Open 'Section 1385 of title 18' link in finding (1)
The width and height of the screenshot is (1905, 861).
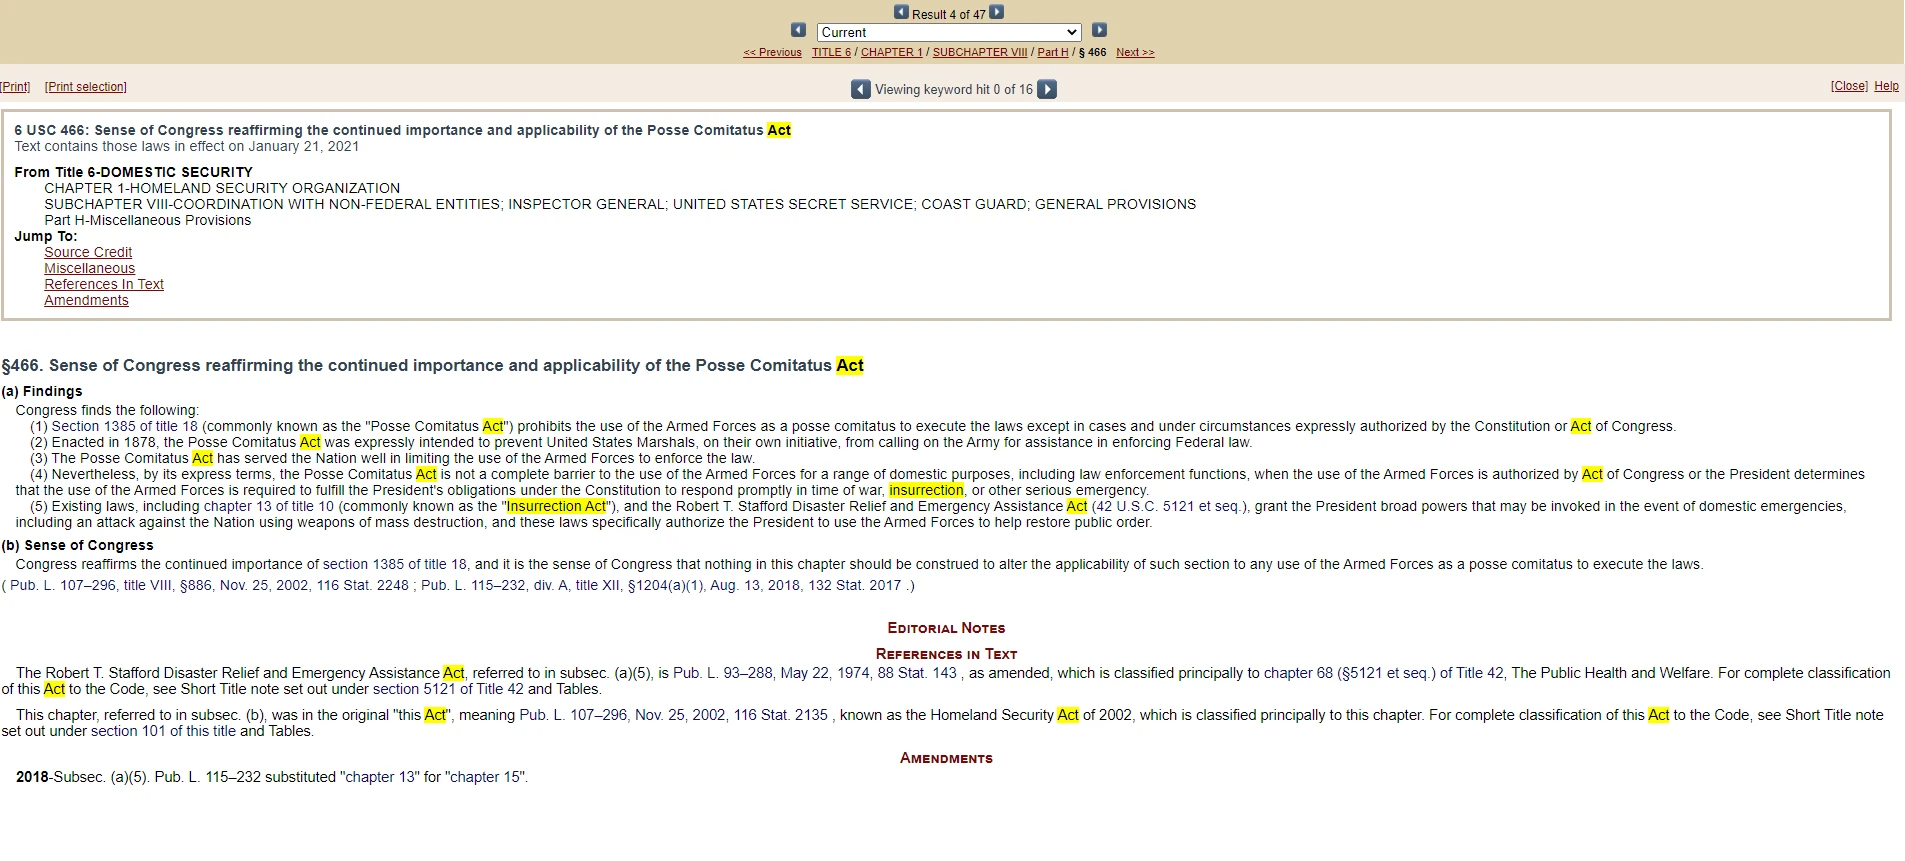(x=125, y=426)
